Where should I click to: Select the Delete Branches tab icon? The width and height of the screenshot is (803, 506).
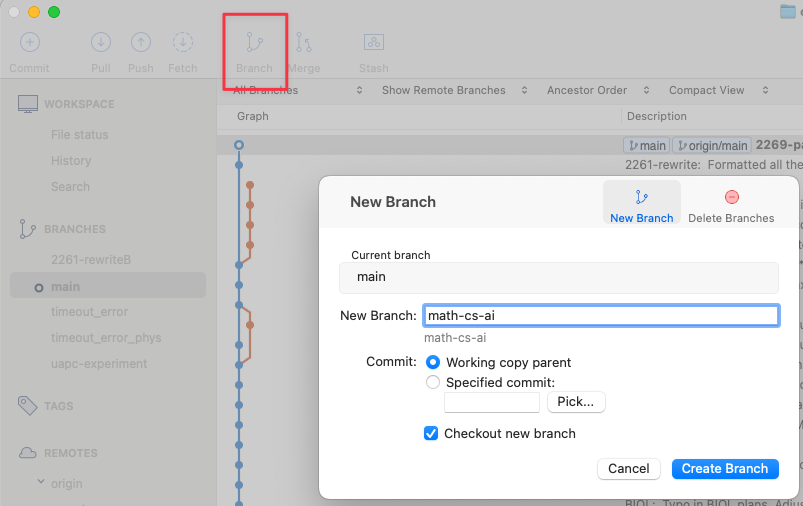click(731, 197)
